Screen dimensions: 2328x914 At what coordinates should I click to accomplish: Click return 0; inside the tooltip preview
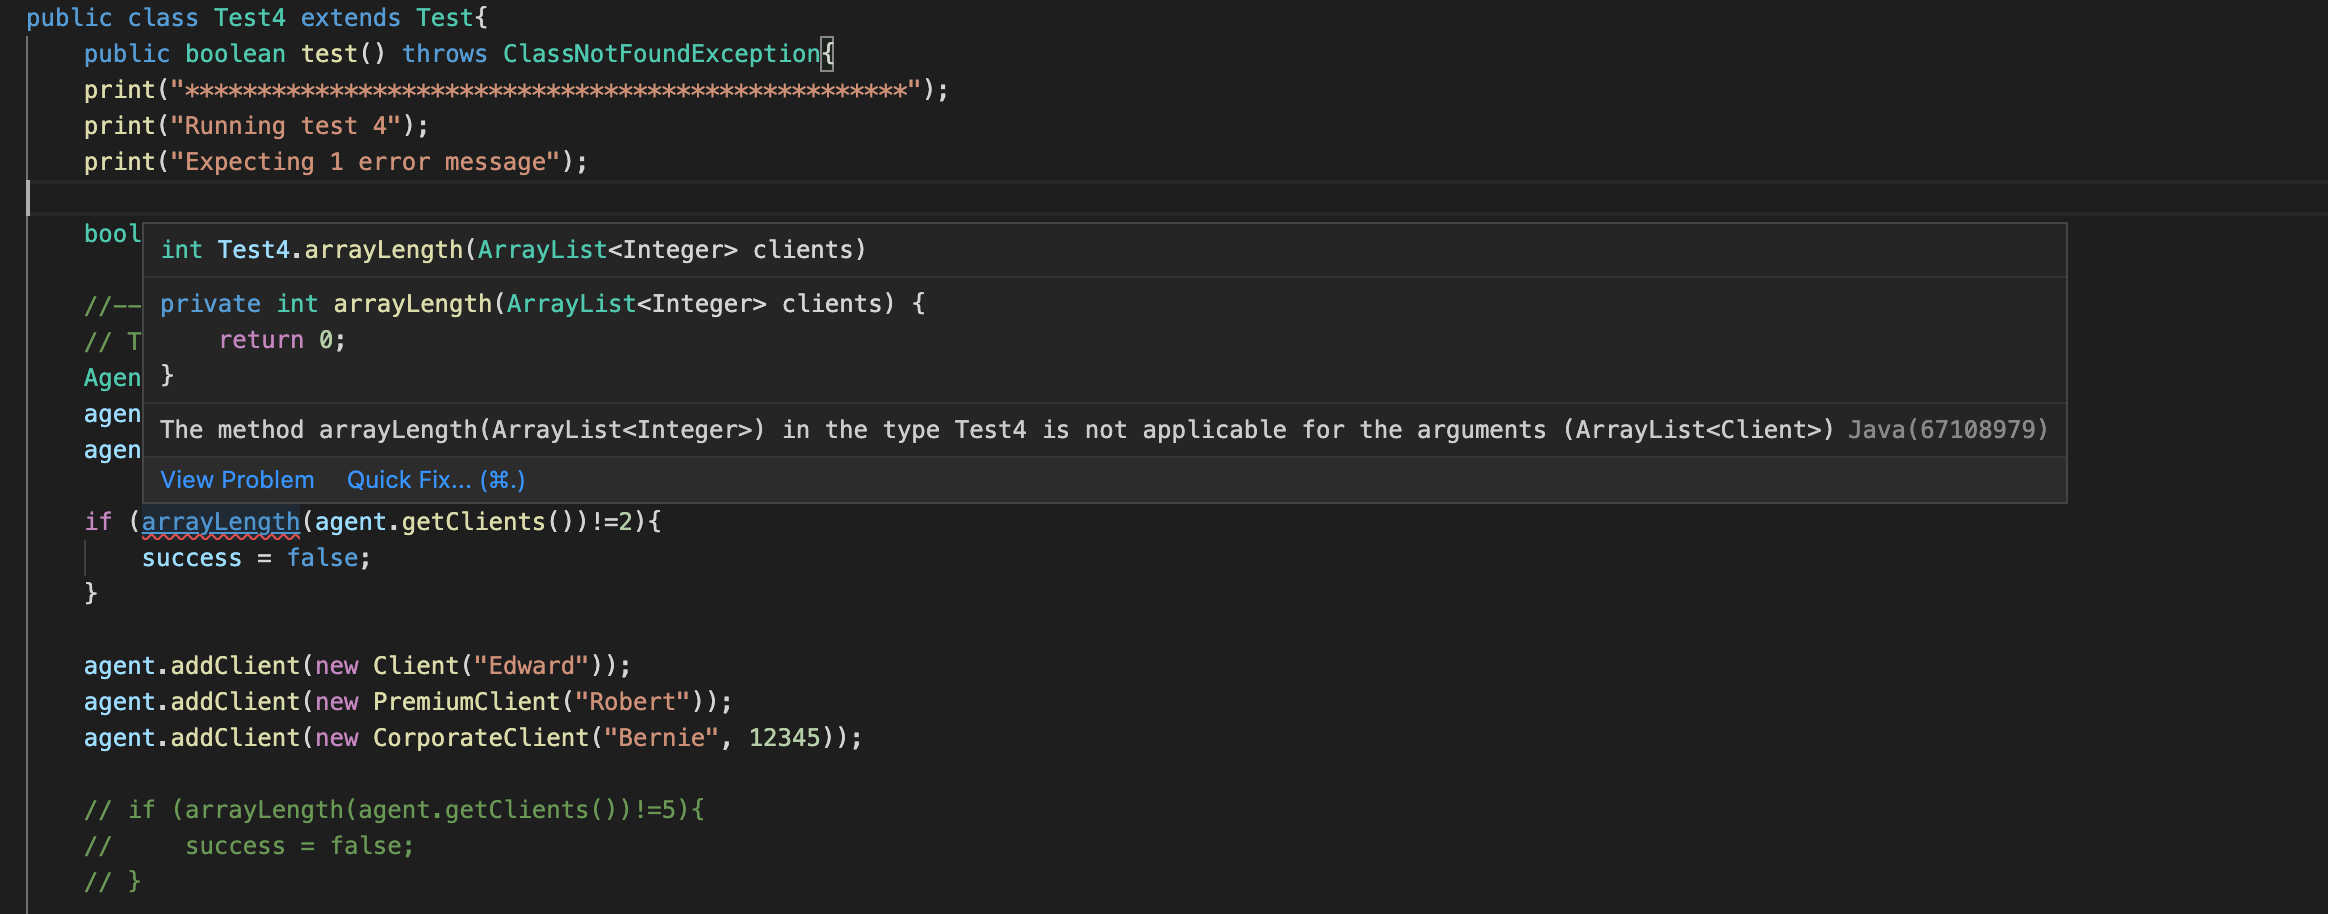280,339
